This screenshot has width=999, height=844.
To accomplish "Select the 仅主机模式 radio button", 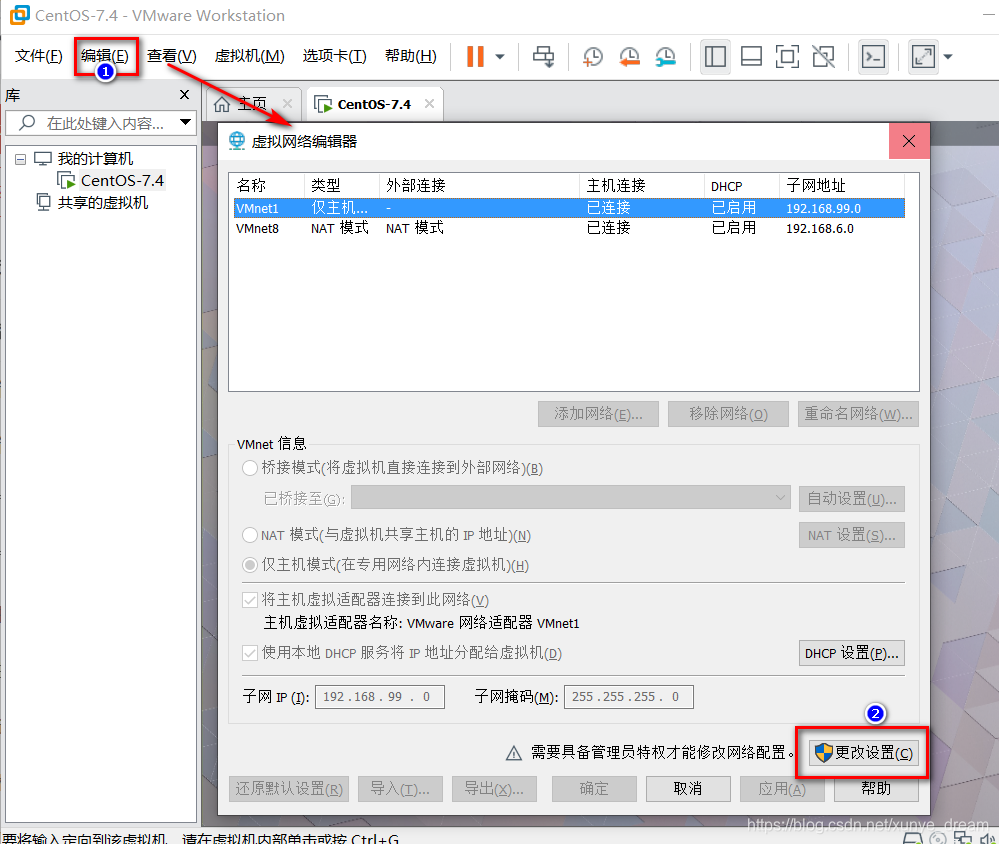I will coord(250,565).
